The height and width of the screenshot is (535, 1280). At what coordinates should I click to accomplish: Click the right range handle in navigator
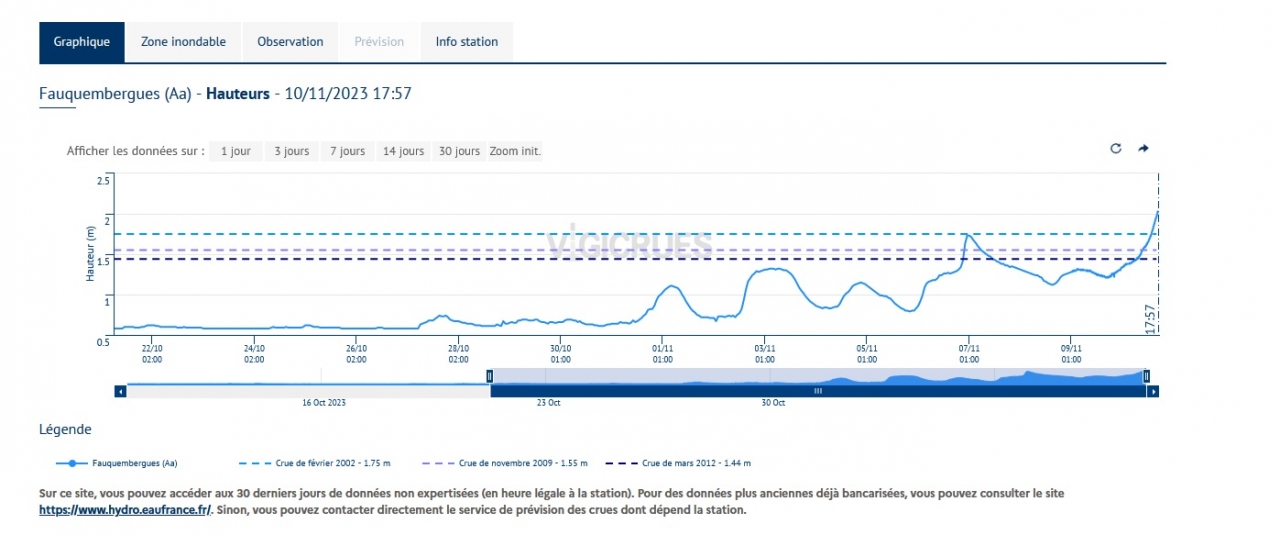pos(1146,376)
